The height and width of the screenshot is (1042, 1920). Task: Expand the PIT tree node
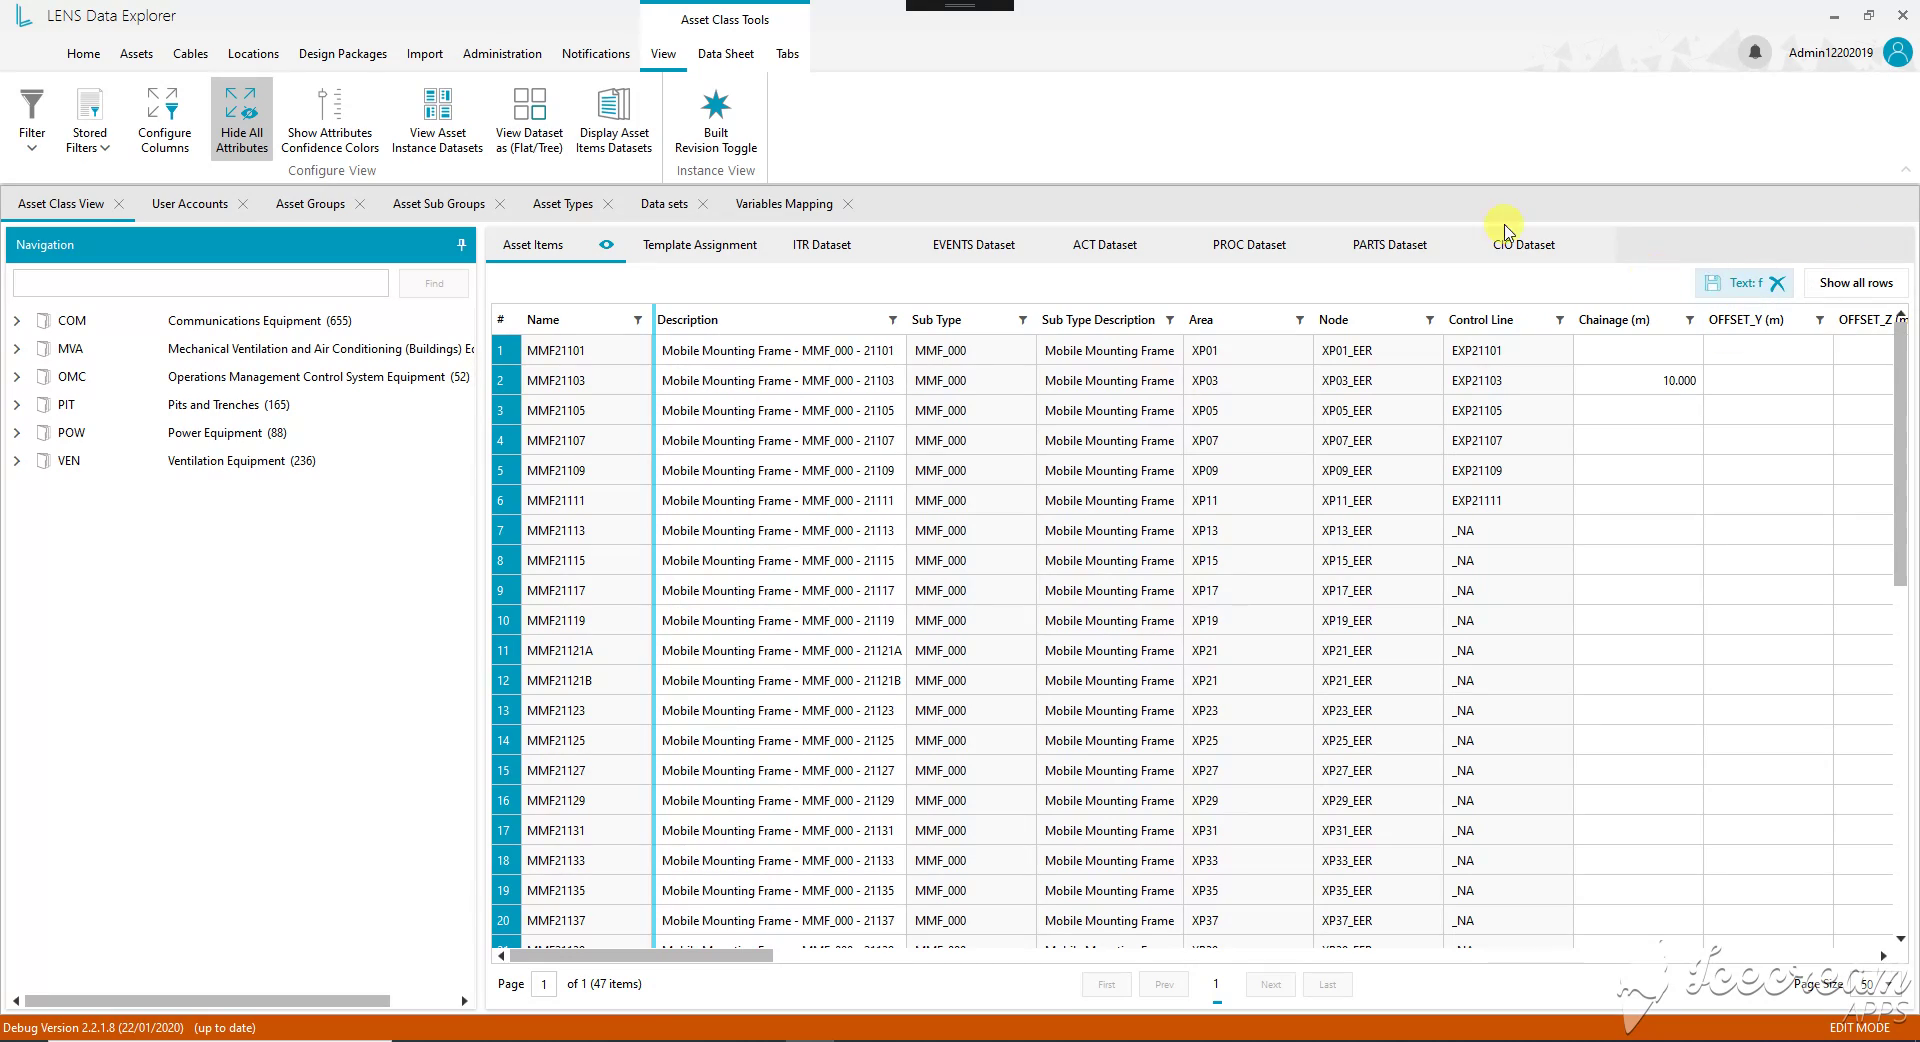click(x=17, y=405)
